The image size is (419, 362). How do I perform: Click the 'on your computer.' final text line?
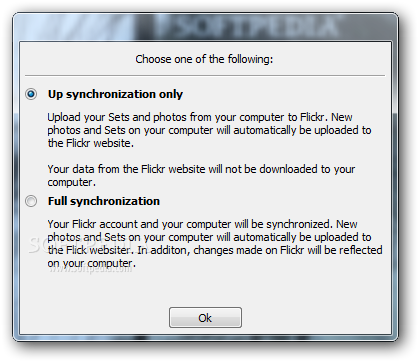point(91,263)
